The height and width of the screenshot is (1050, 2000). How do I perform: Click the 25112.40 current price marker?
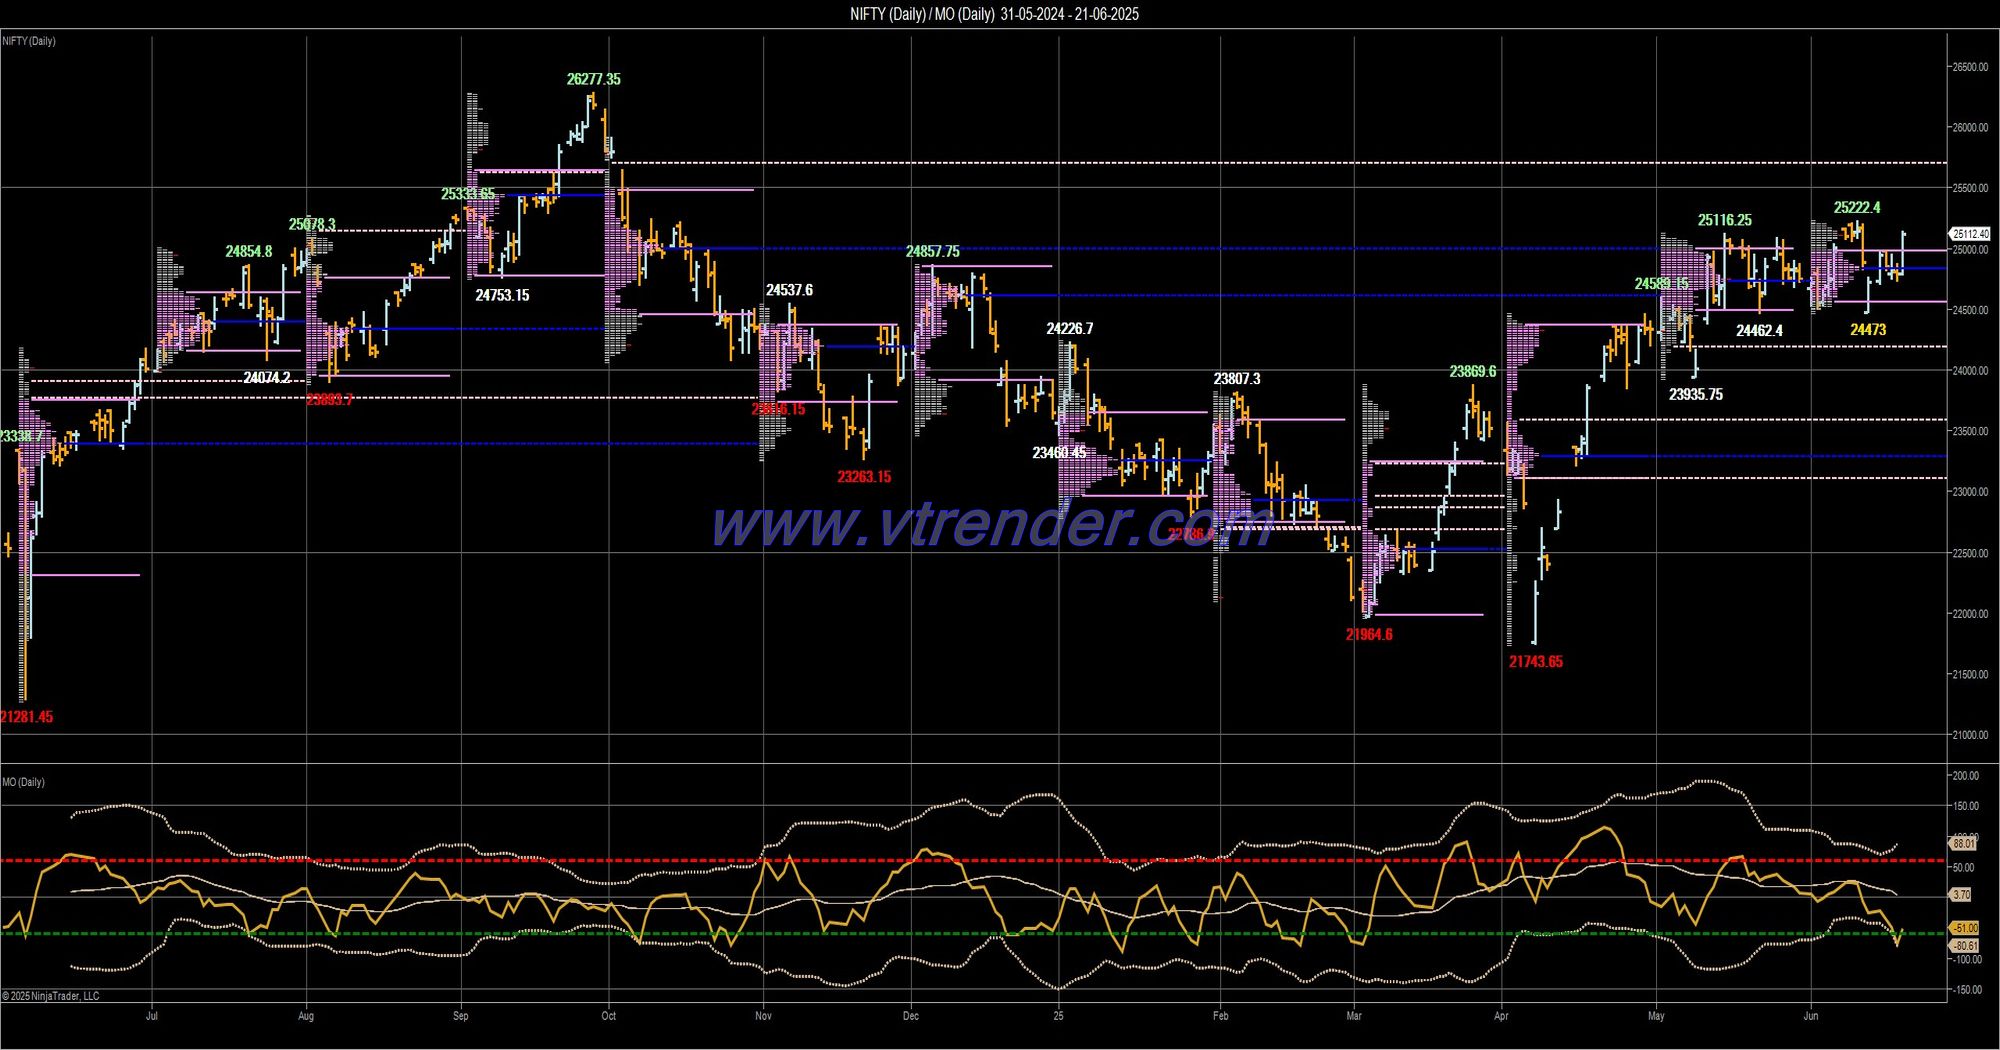pos(1970,234)
